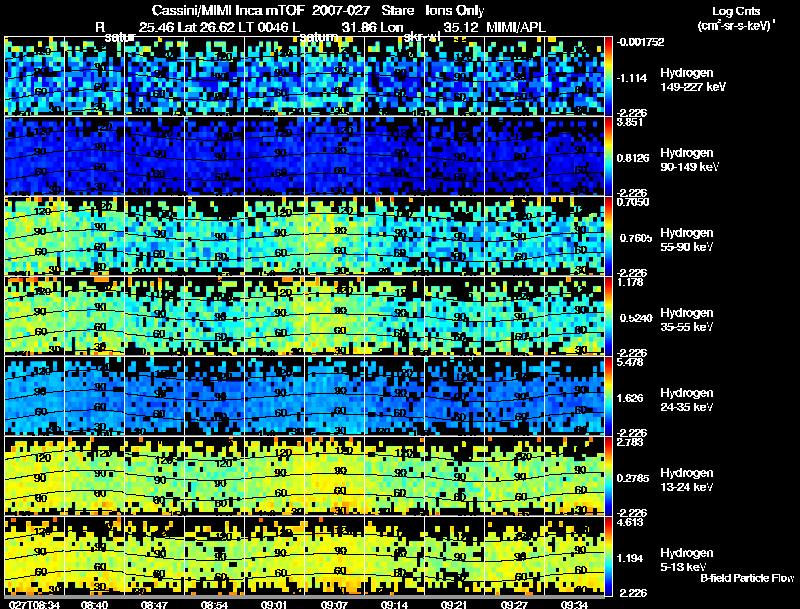800x609 pixels.
Task: Click the 0.5240 colorbar midpoint value
Action: coord(636,318)
